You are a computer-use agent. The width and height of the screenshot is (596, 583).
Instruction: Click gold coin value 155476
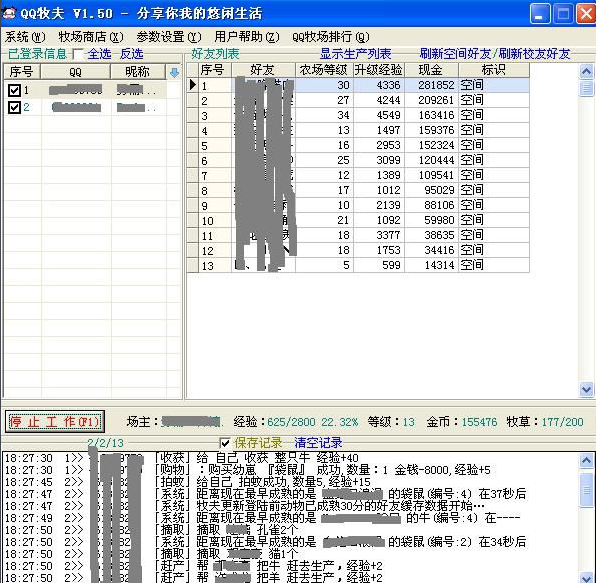(x=479, y=422)
